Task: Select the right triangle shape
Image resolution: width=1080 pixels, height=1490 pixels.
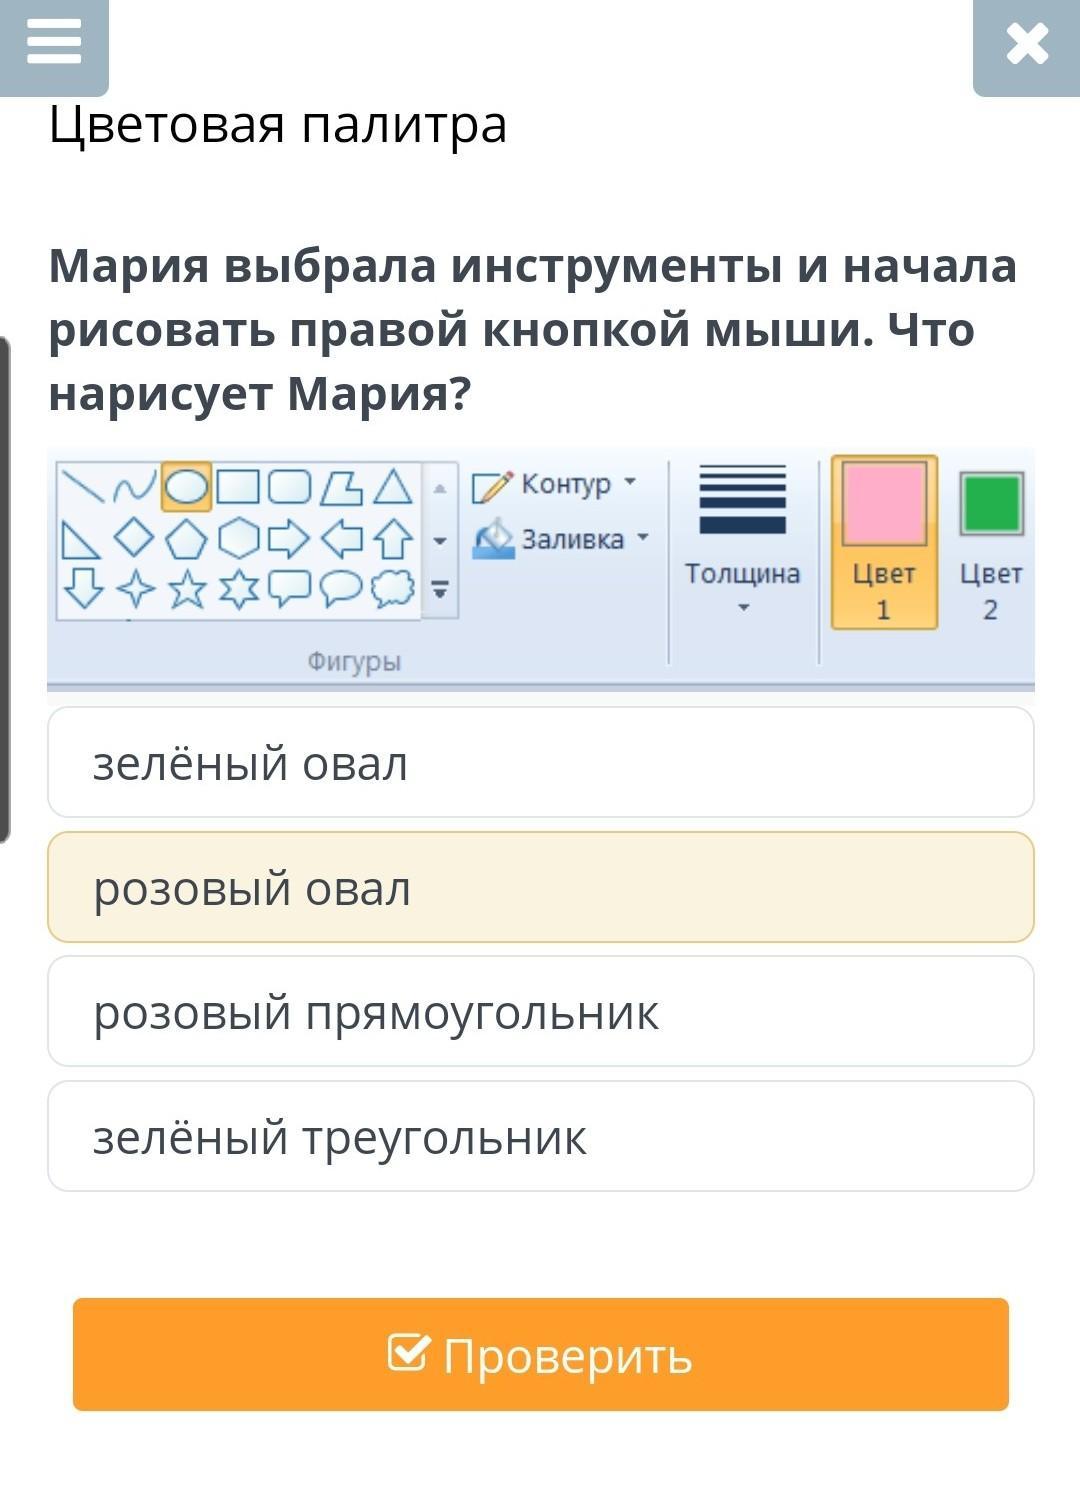Action: pos(81,540)
